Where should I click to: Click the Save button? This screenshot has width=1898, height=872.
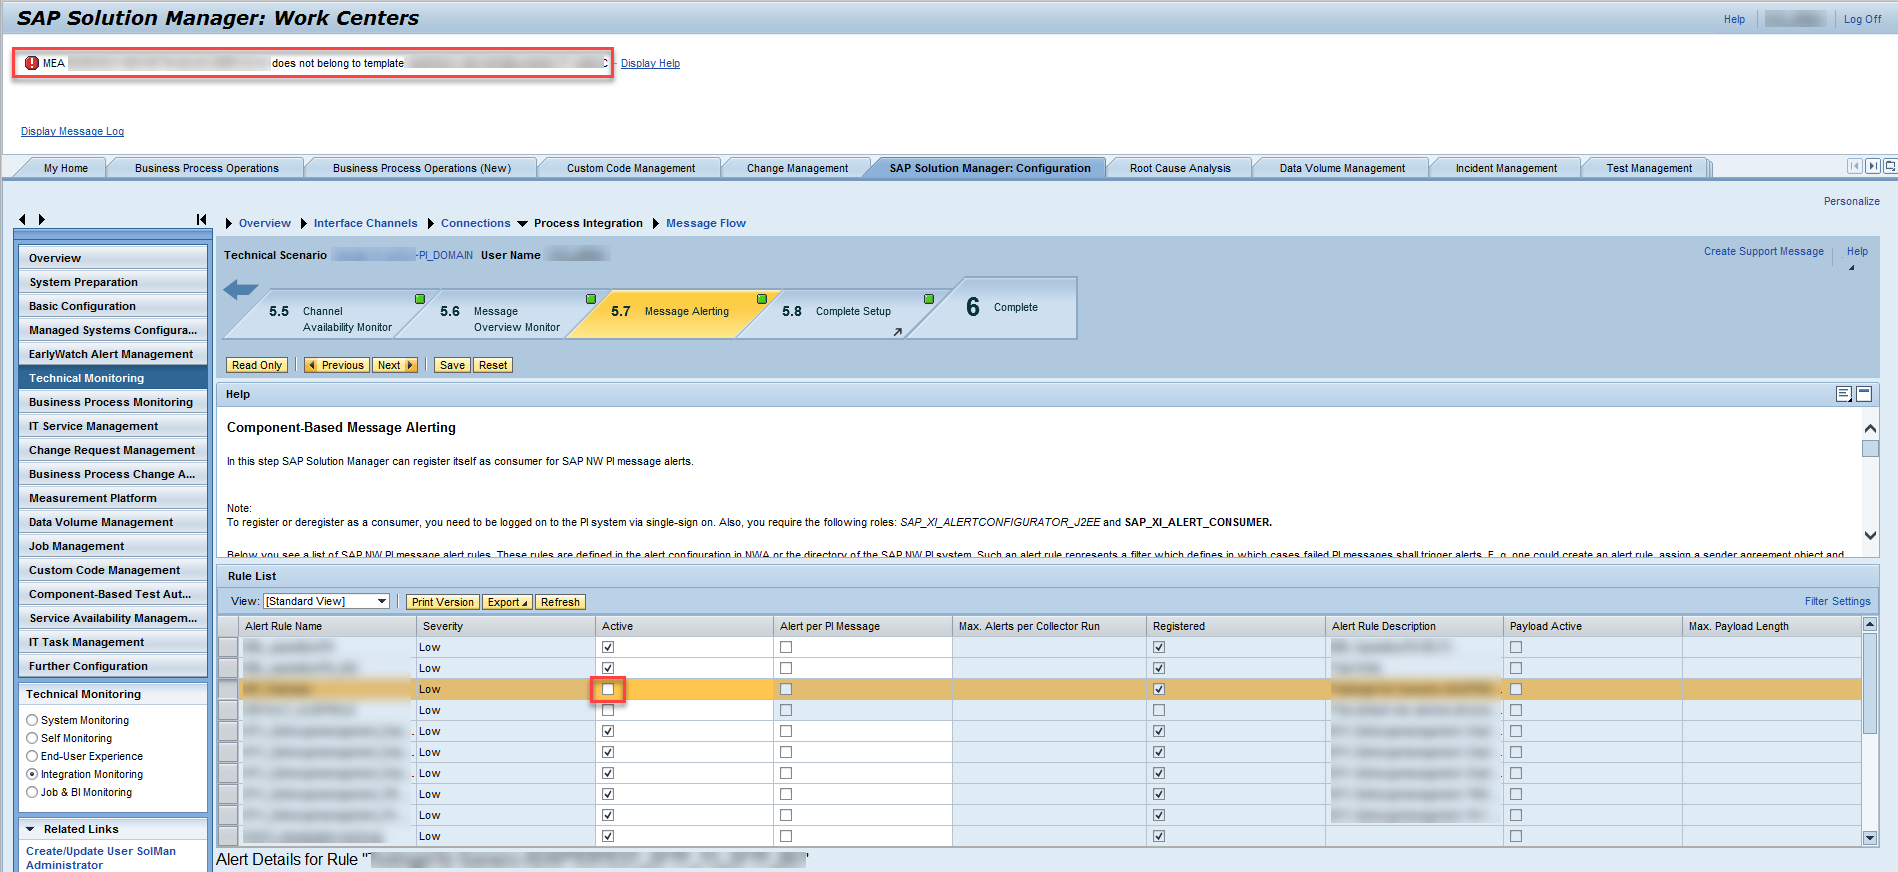point(452,365)
